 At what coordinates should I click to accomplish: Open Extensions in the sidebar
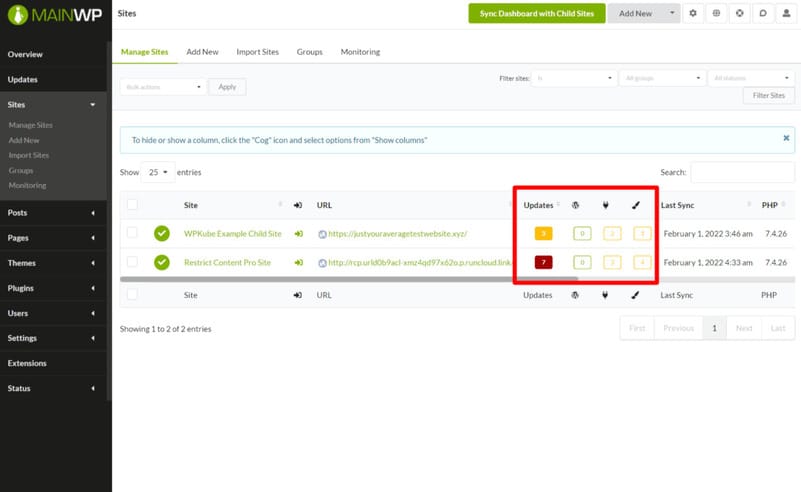[x=54, y=363]
